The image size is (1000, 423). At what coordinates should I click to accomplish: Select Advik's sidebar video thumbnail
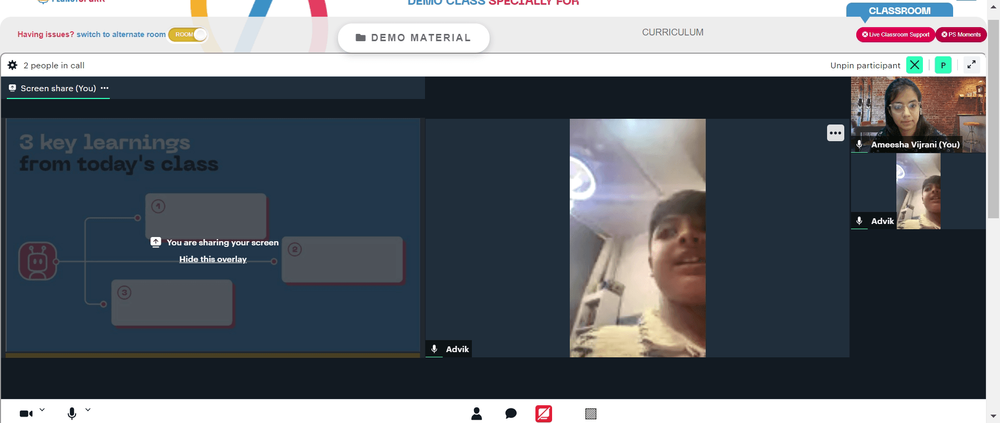(918, 191)
